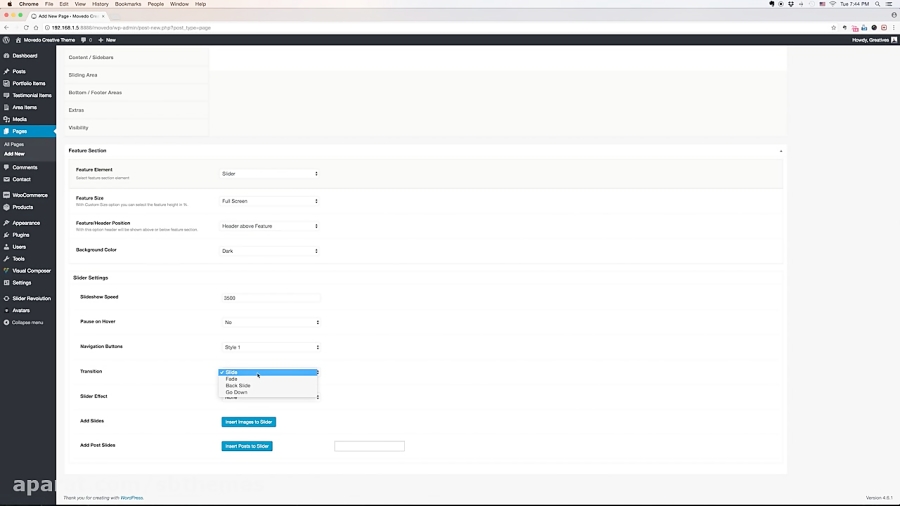Open the Plugins icon in sidebar
This screenshot has height=506, width=900.
[x=6, y=235]
